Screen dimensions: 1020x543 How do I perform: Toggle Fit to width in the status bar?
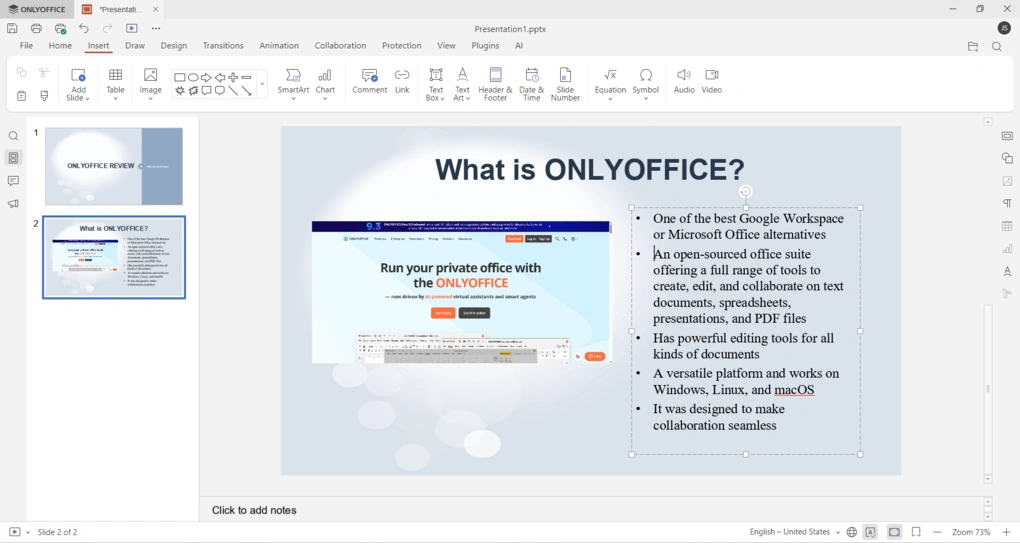[916, 532]
